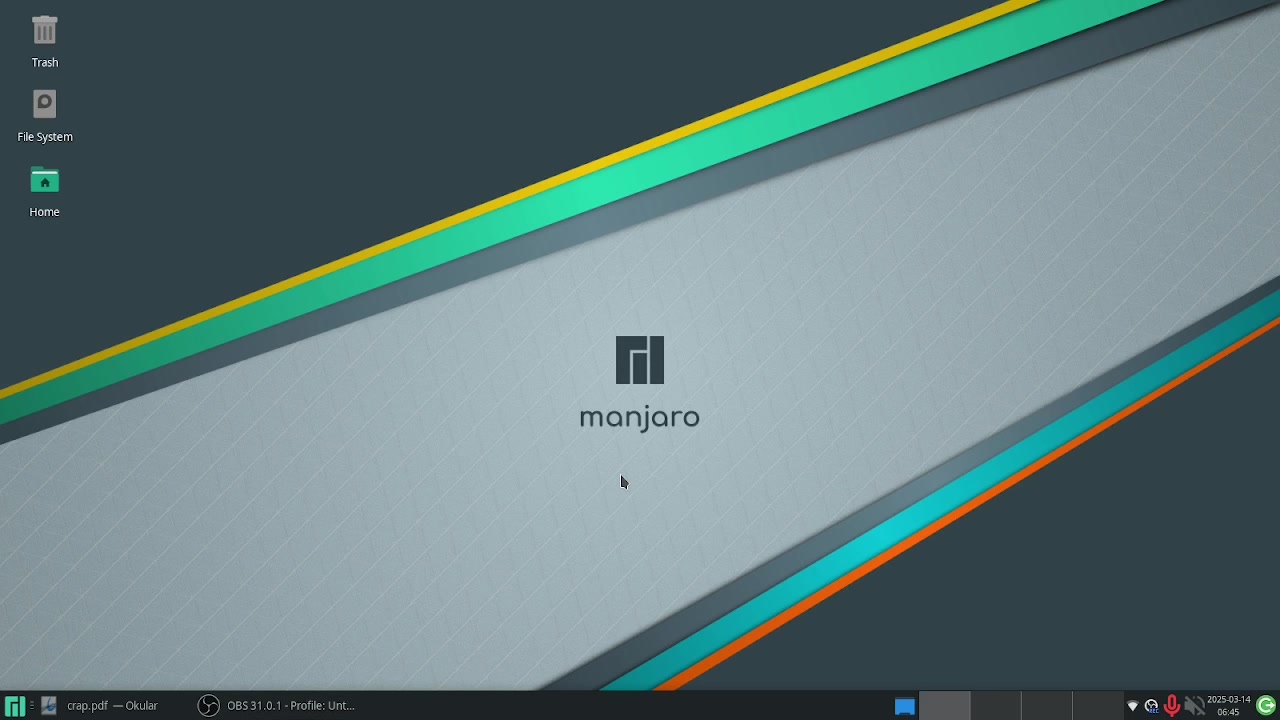The image size is (1280, 720).
Task: Switch to the second workspace
Action: click(996, 706)
